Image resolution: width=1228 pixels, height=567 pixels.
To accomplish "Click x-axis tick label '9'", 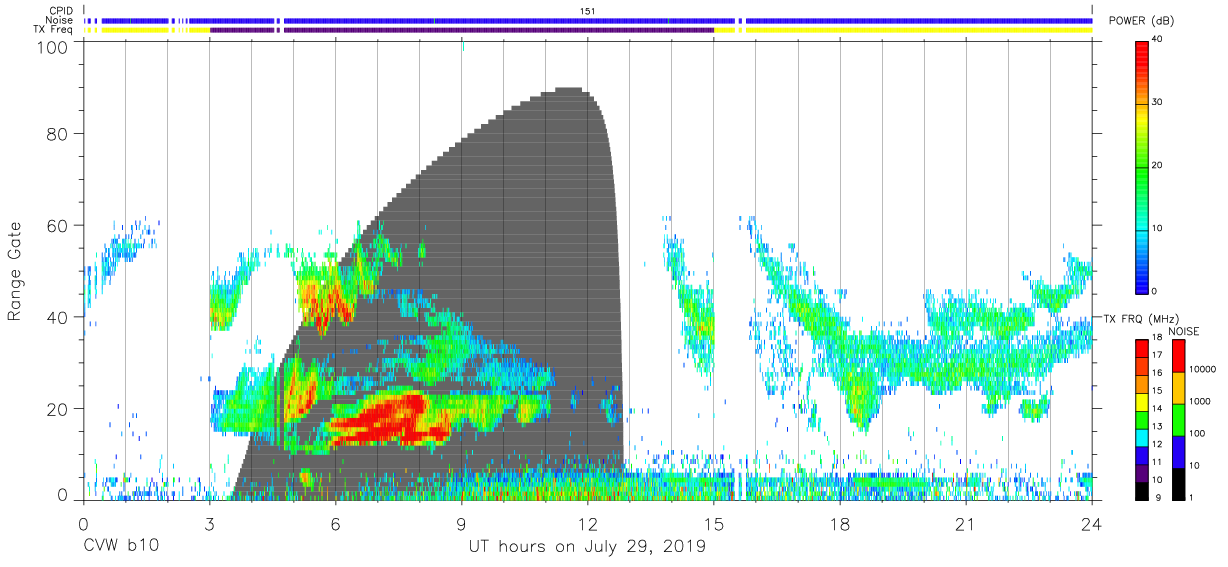I will (462, 525).
